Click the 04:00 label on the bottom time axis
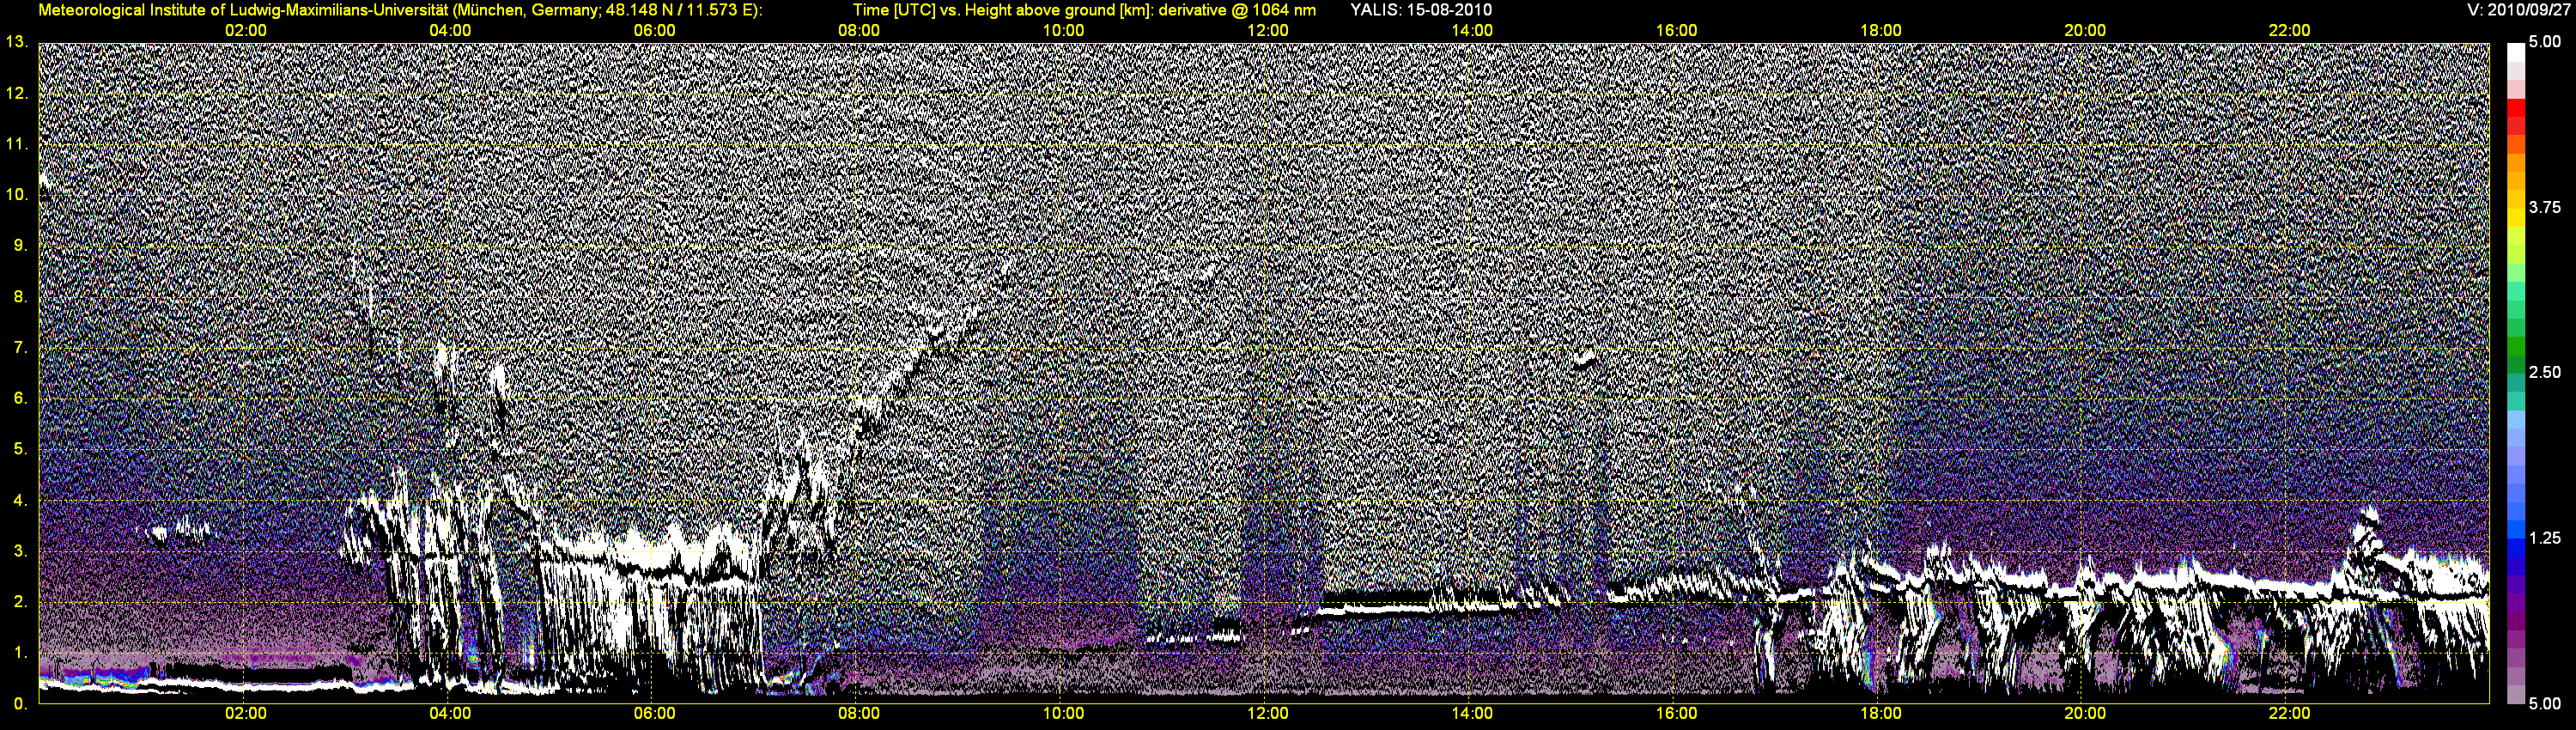This screenshot has width=2576, height=730. click(x=450, y=714)
